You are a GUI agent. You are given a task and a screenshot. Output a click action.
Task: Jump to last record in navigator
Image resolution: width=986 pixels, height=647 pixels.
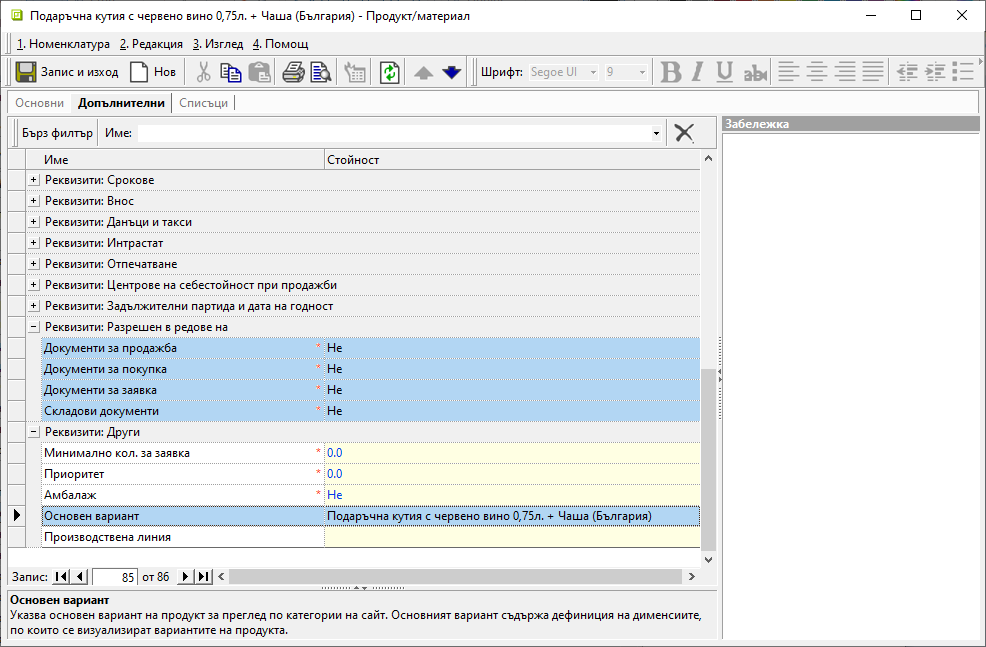click(203, 577)
